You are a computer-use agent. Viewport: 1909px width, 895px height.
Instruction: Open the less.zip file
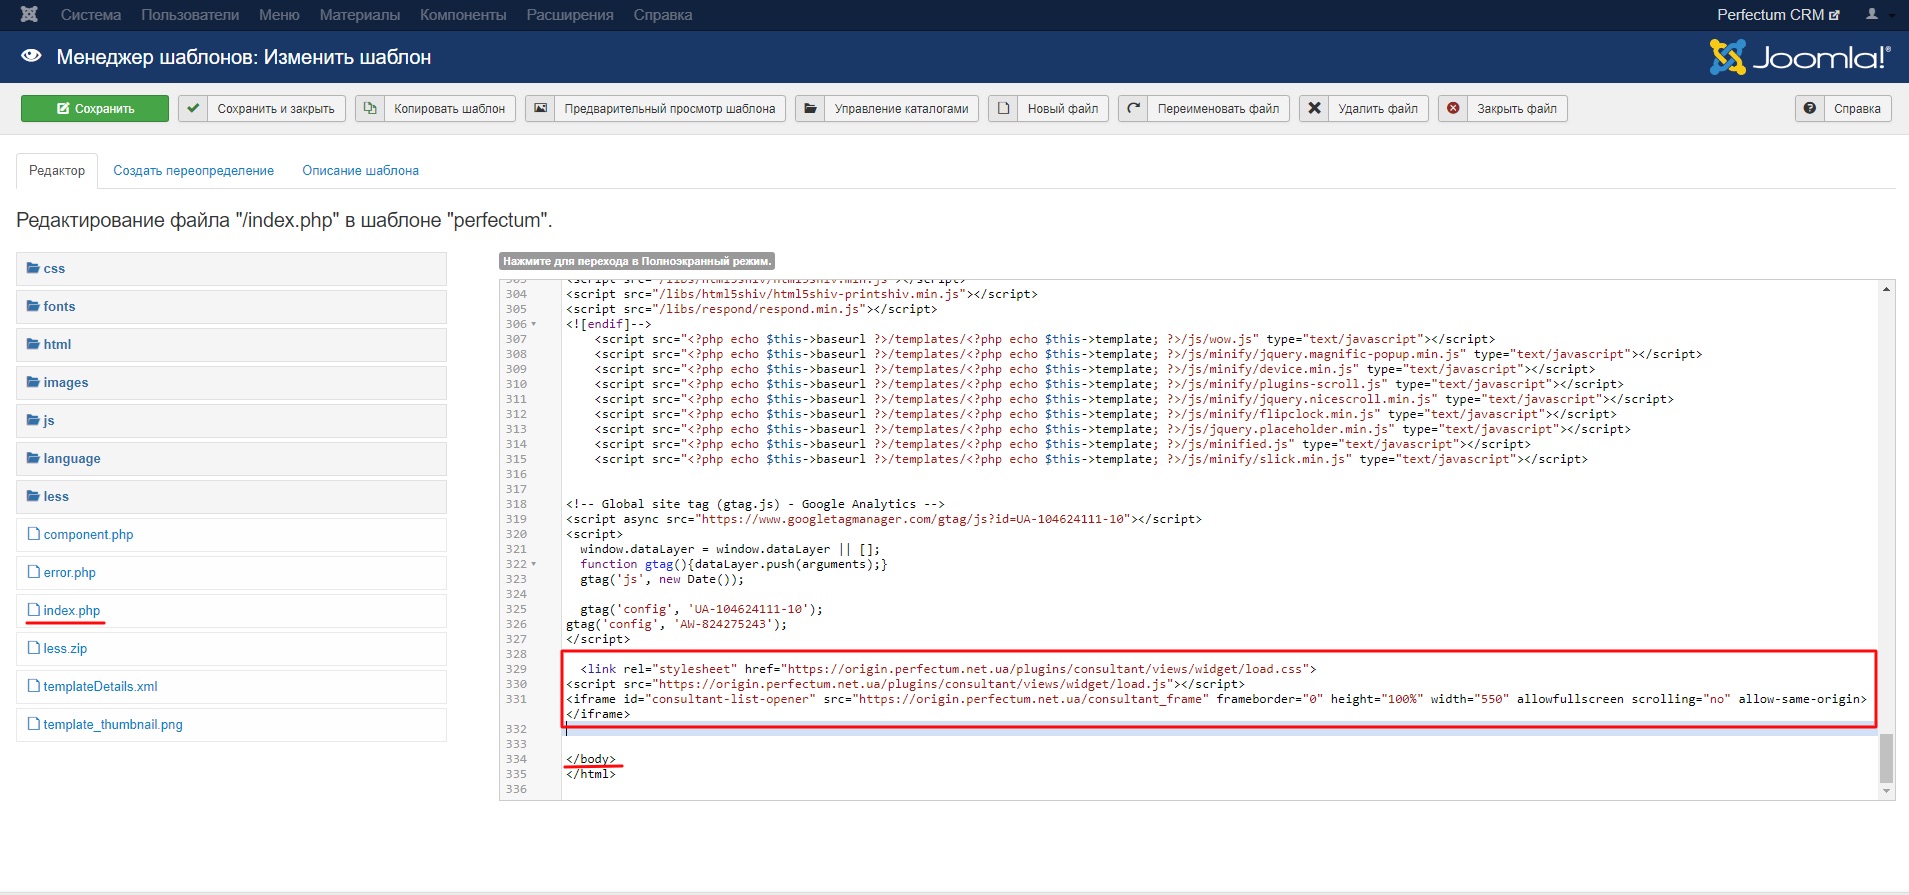231,649
